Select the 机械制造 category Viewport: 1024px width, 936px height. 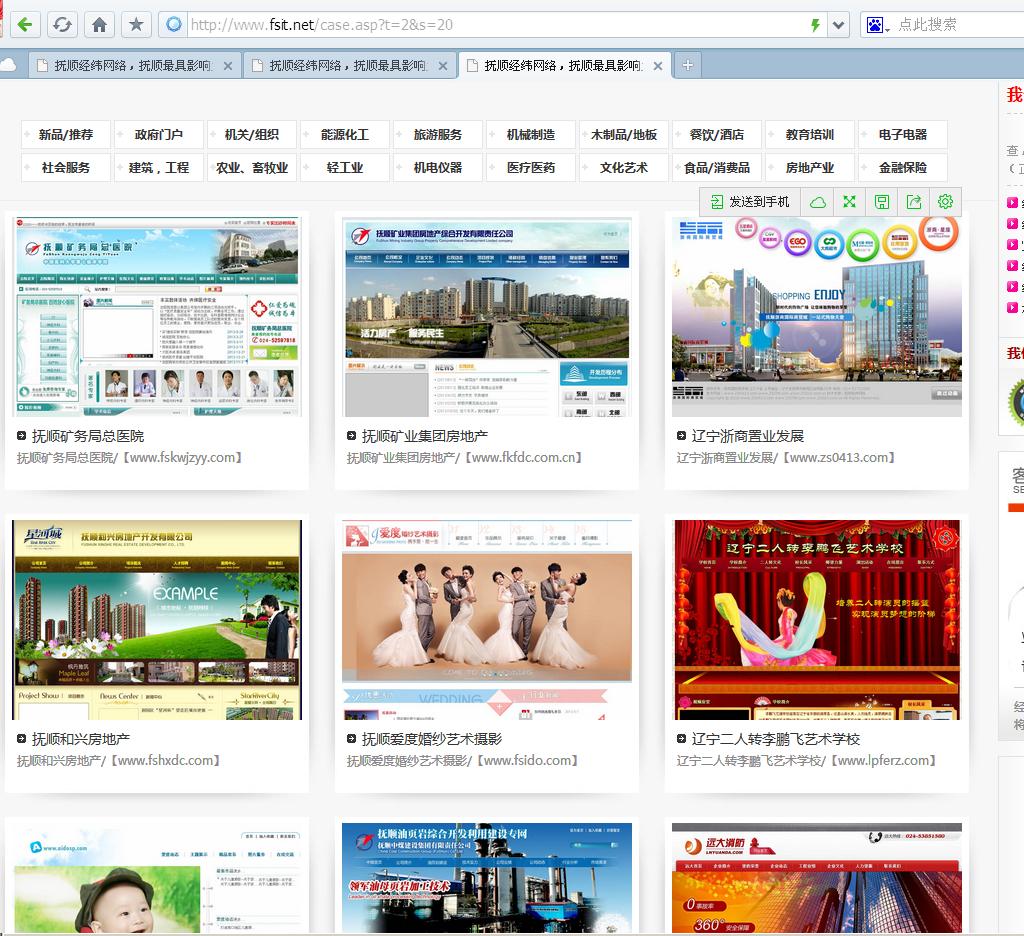(x=531, y=135)
